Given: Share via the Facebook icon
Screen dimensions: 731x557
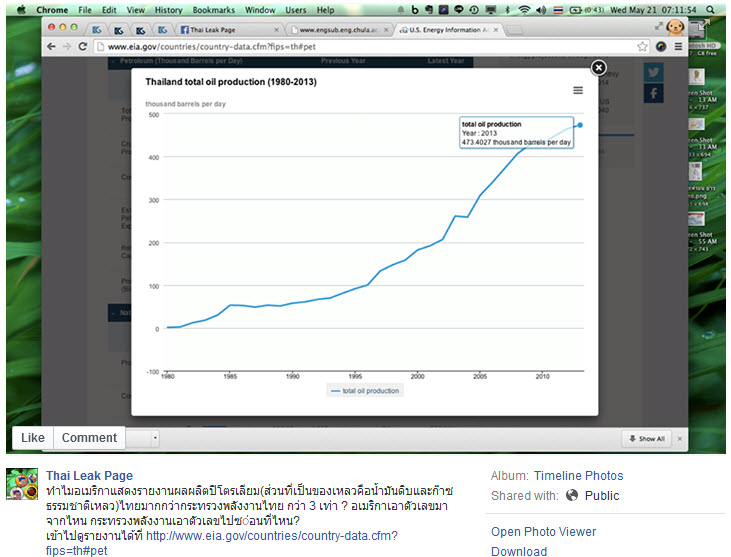Looking at the screenshot, I should 654,93.
